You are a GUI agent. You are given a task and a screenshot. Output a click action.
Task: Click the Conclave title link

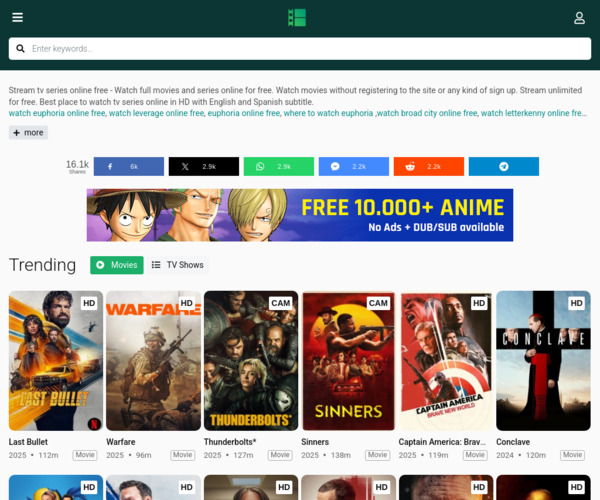coord(513,442)
